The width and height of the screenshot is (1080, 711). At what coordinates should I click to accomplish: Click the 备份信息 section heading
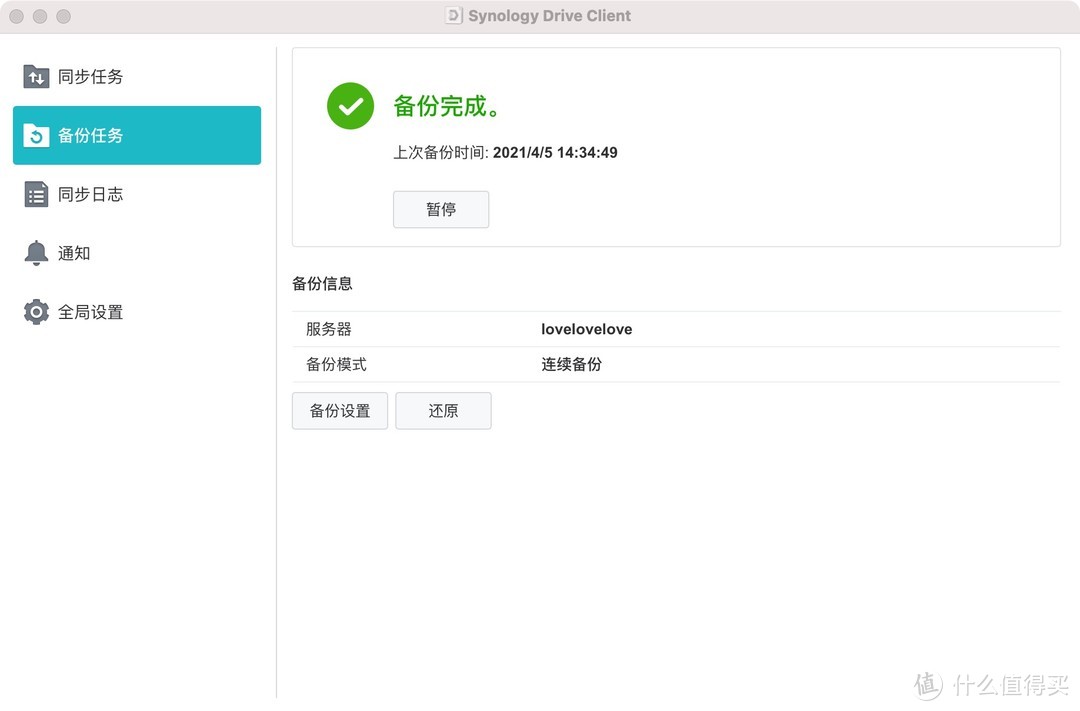pyautogui.click(x=322, y=284)
